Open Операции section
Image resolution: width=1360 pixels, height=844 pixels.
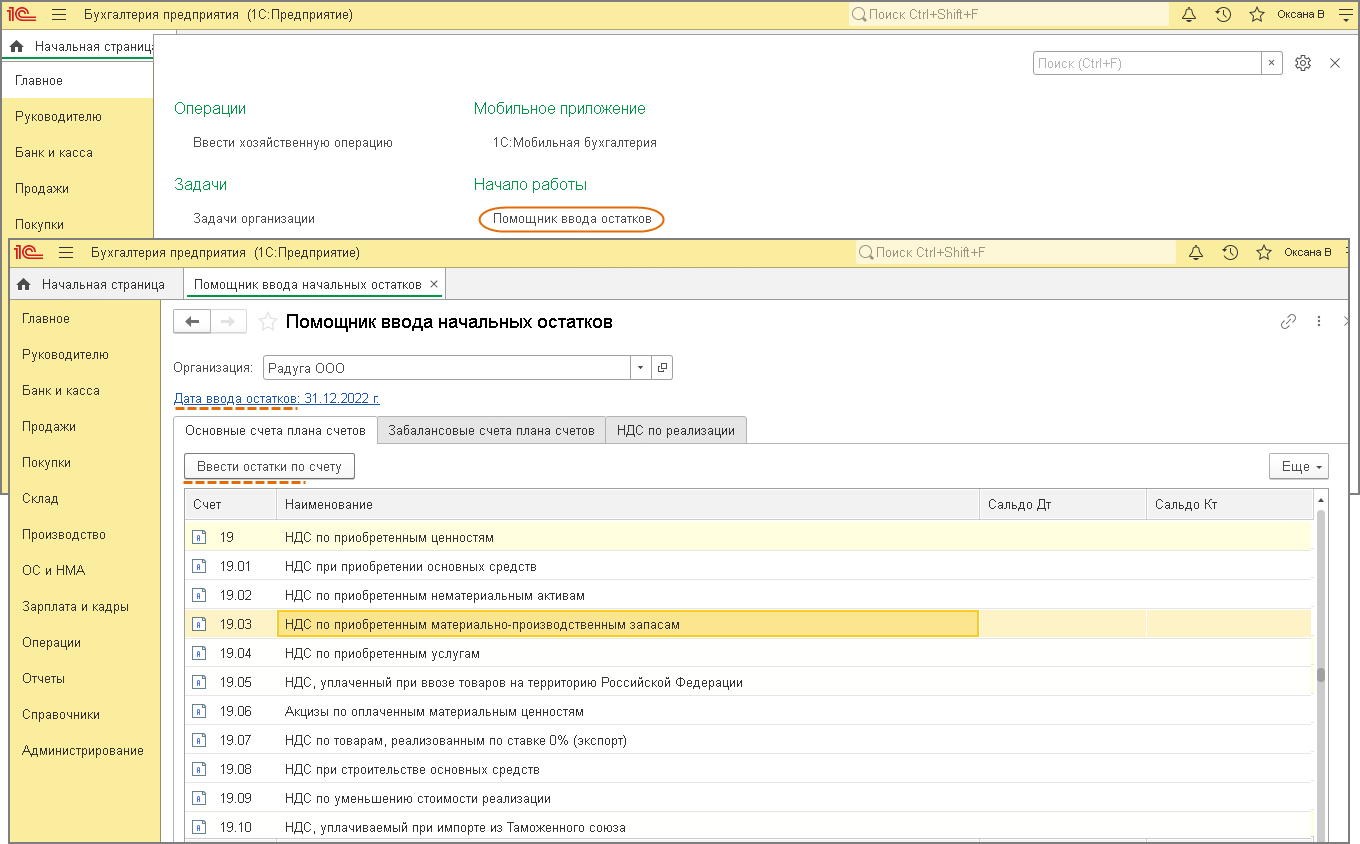[x=51, y=642]
